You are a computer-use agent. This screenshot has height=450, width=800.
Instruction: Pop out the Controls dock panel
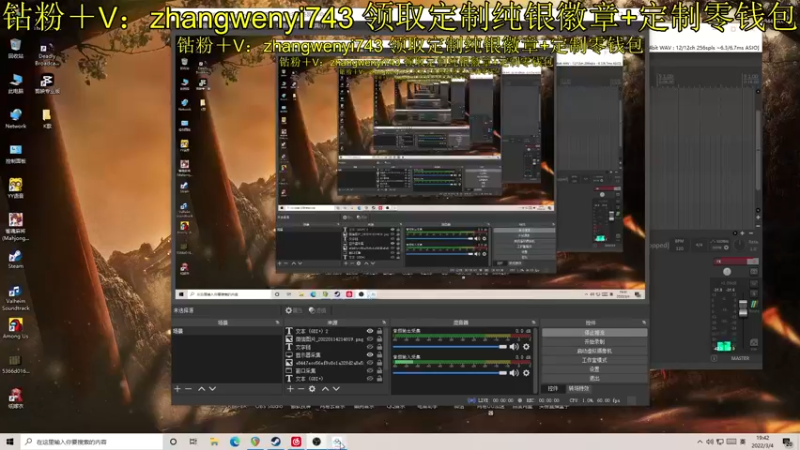[644, 322]
